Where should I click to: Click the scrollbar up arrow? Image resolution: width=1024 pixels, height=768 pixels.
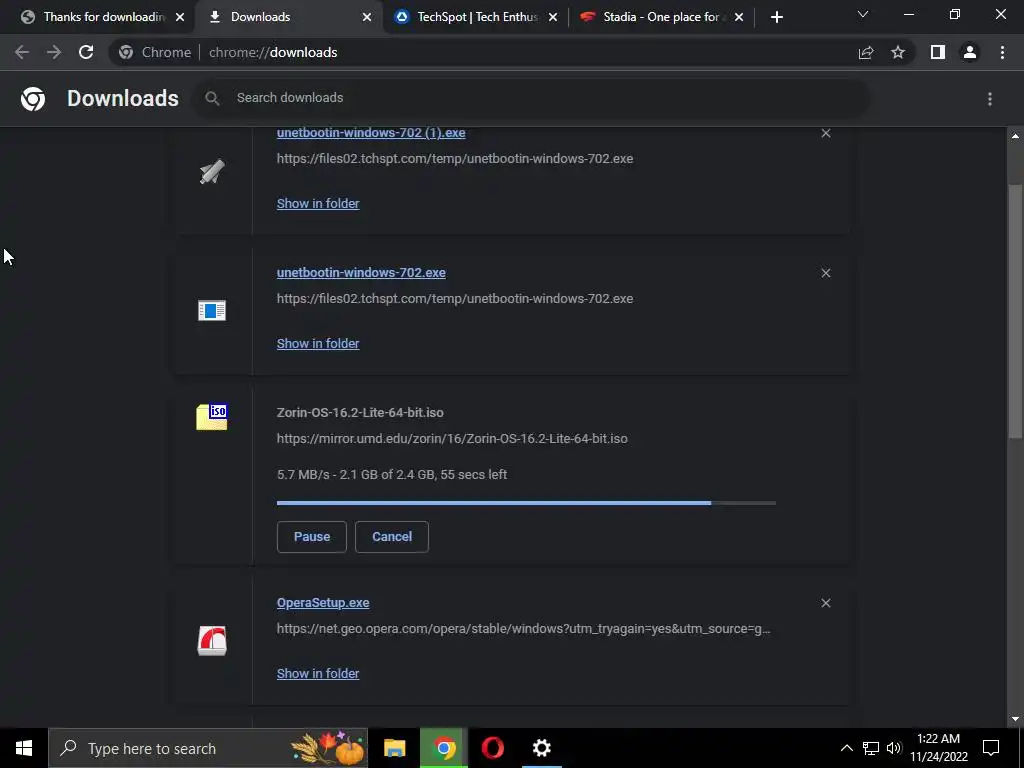1015,136
